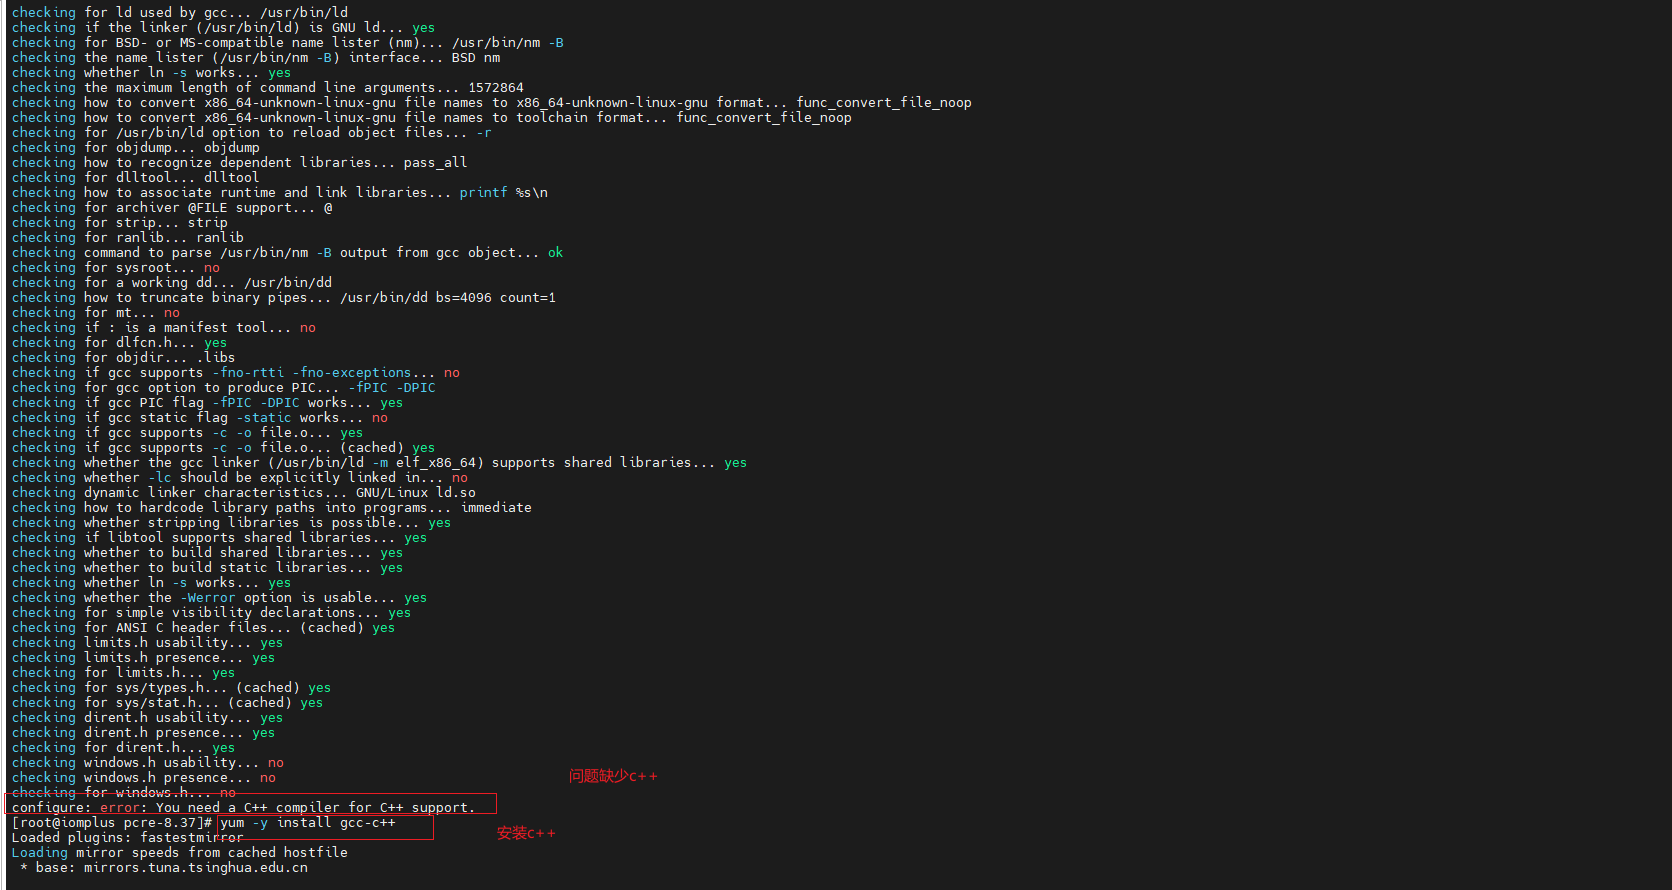Viewport: 1672px width, 890px height.
Task: Click mirrors.tuna.tsinghua.edu.cn mirror address
Action: [x=195, y=868]
